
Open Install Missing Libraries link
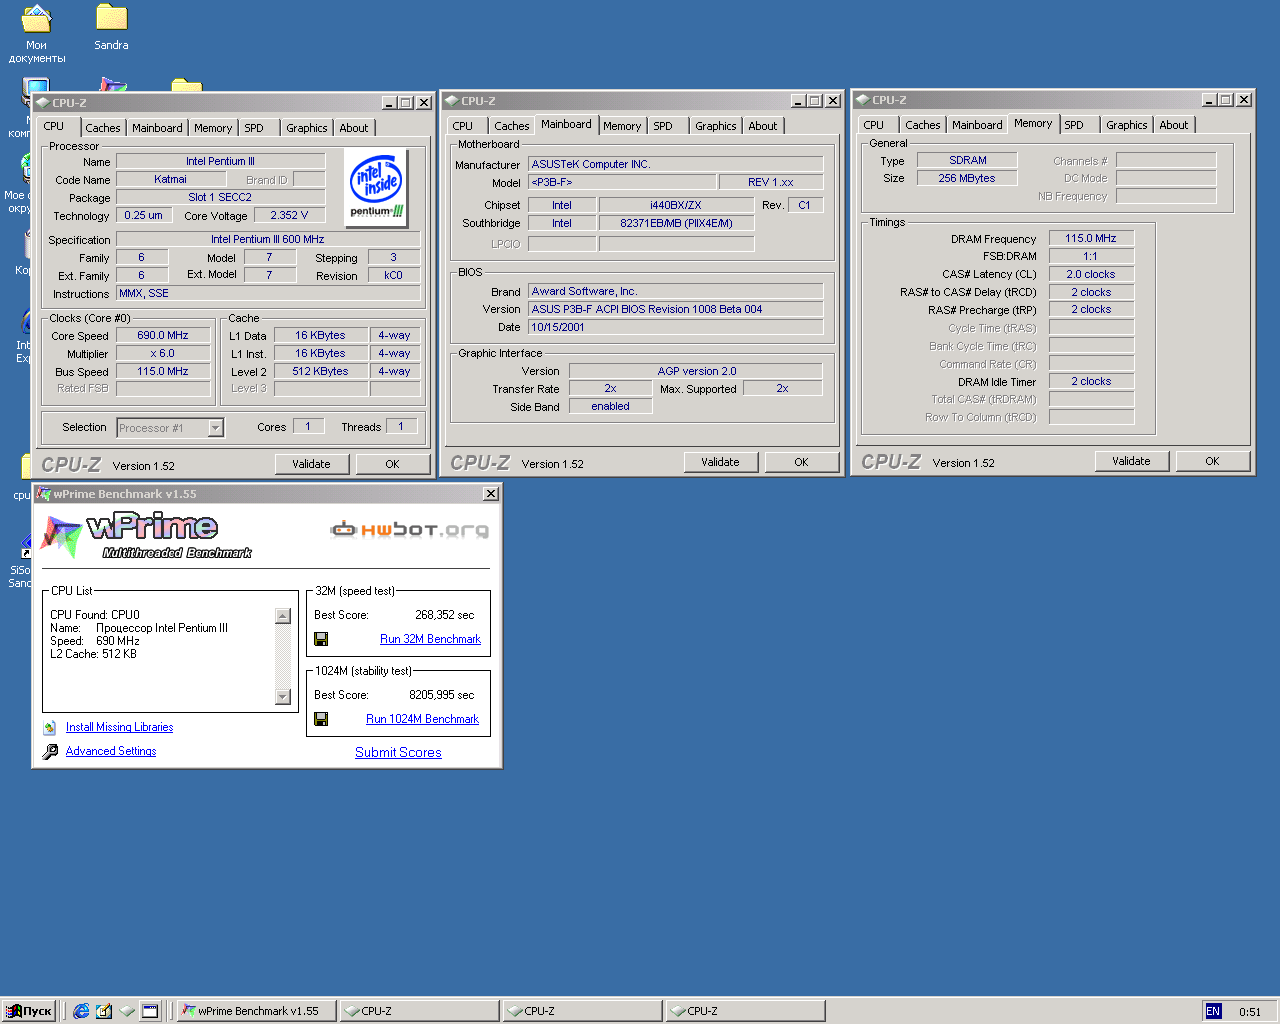[x=119, y=728]
